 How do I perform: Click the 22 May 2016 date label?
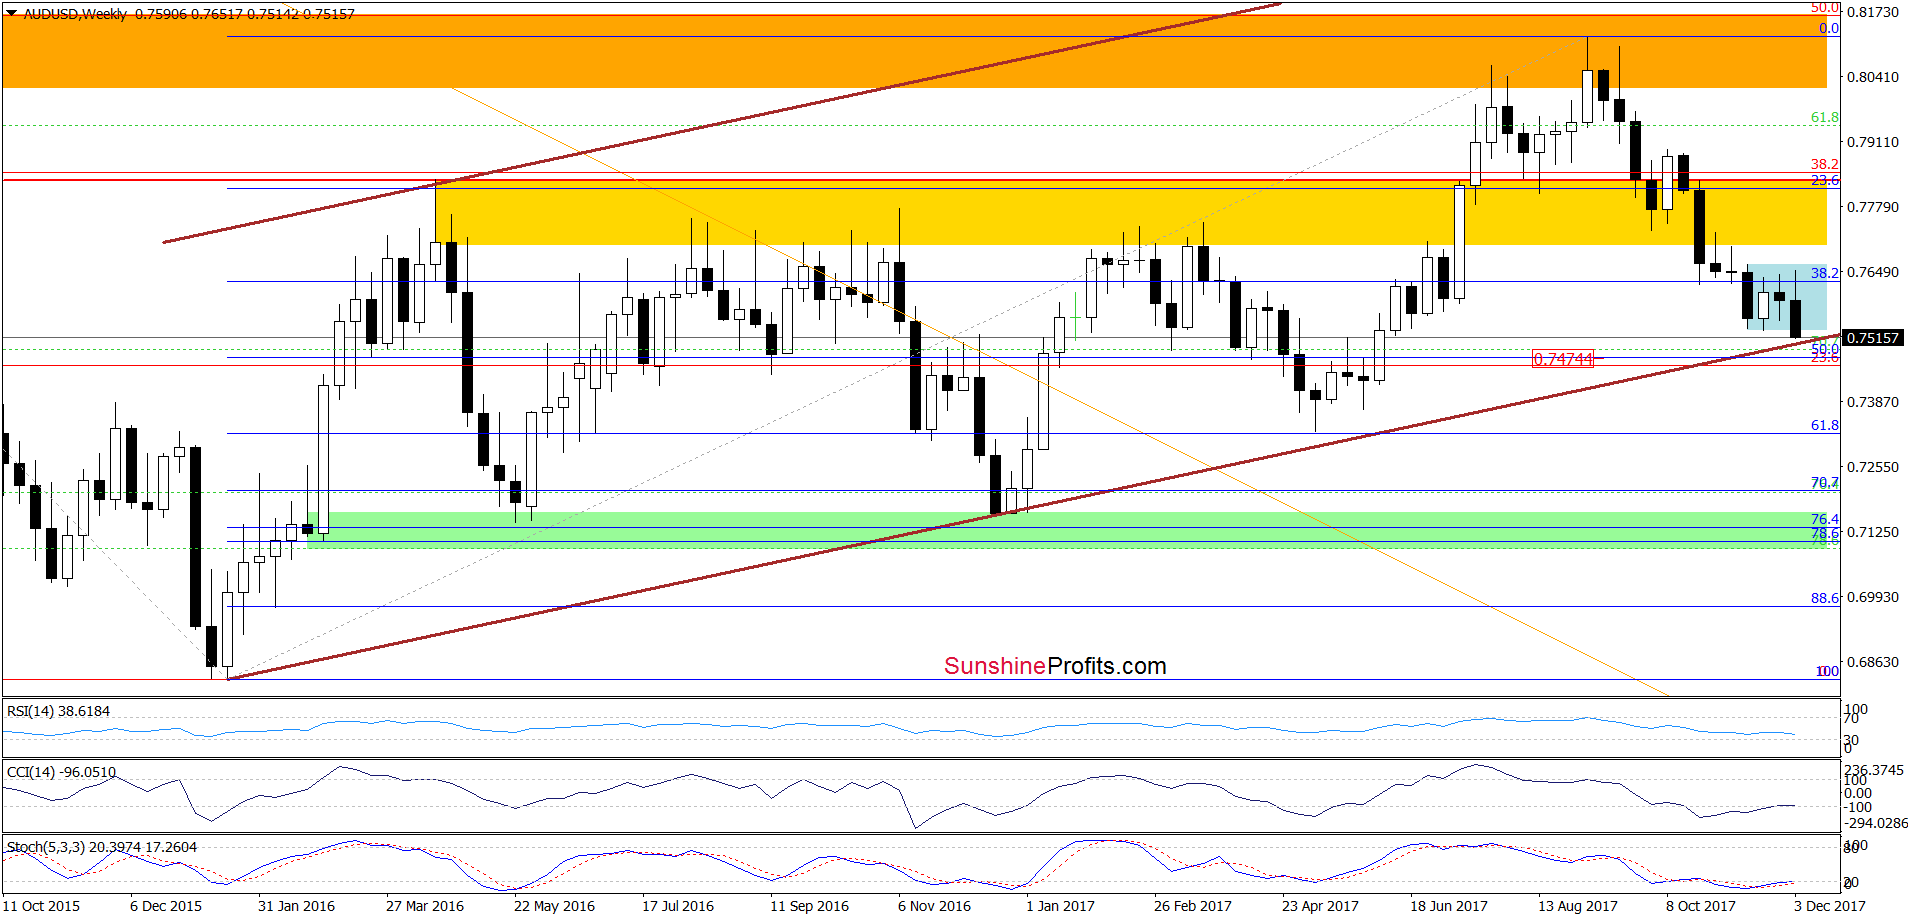[554, 906]
